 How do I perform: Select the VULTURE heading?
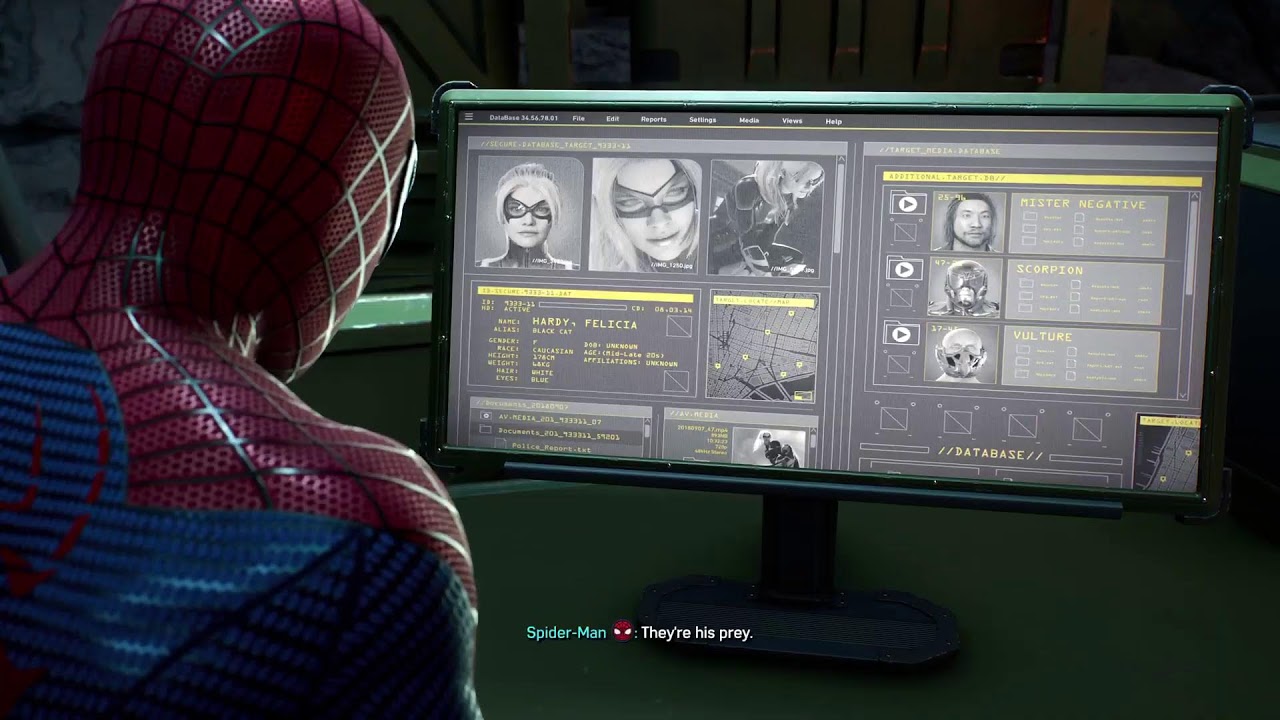pyautogui.click(x=1042, y=337)
